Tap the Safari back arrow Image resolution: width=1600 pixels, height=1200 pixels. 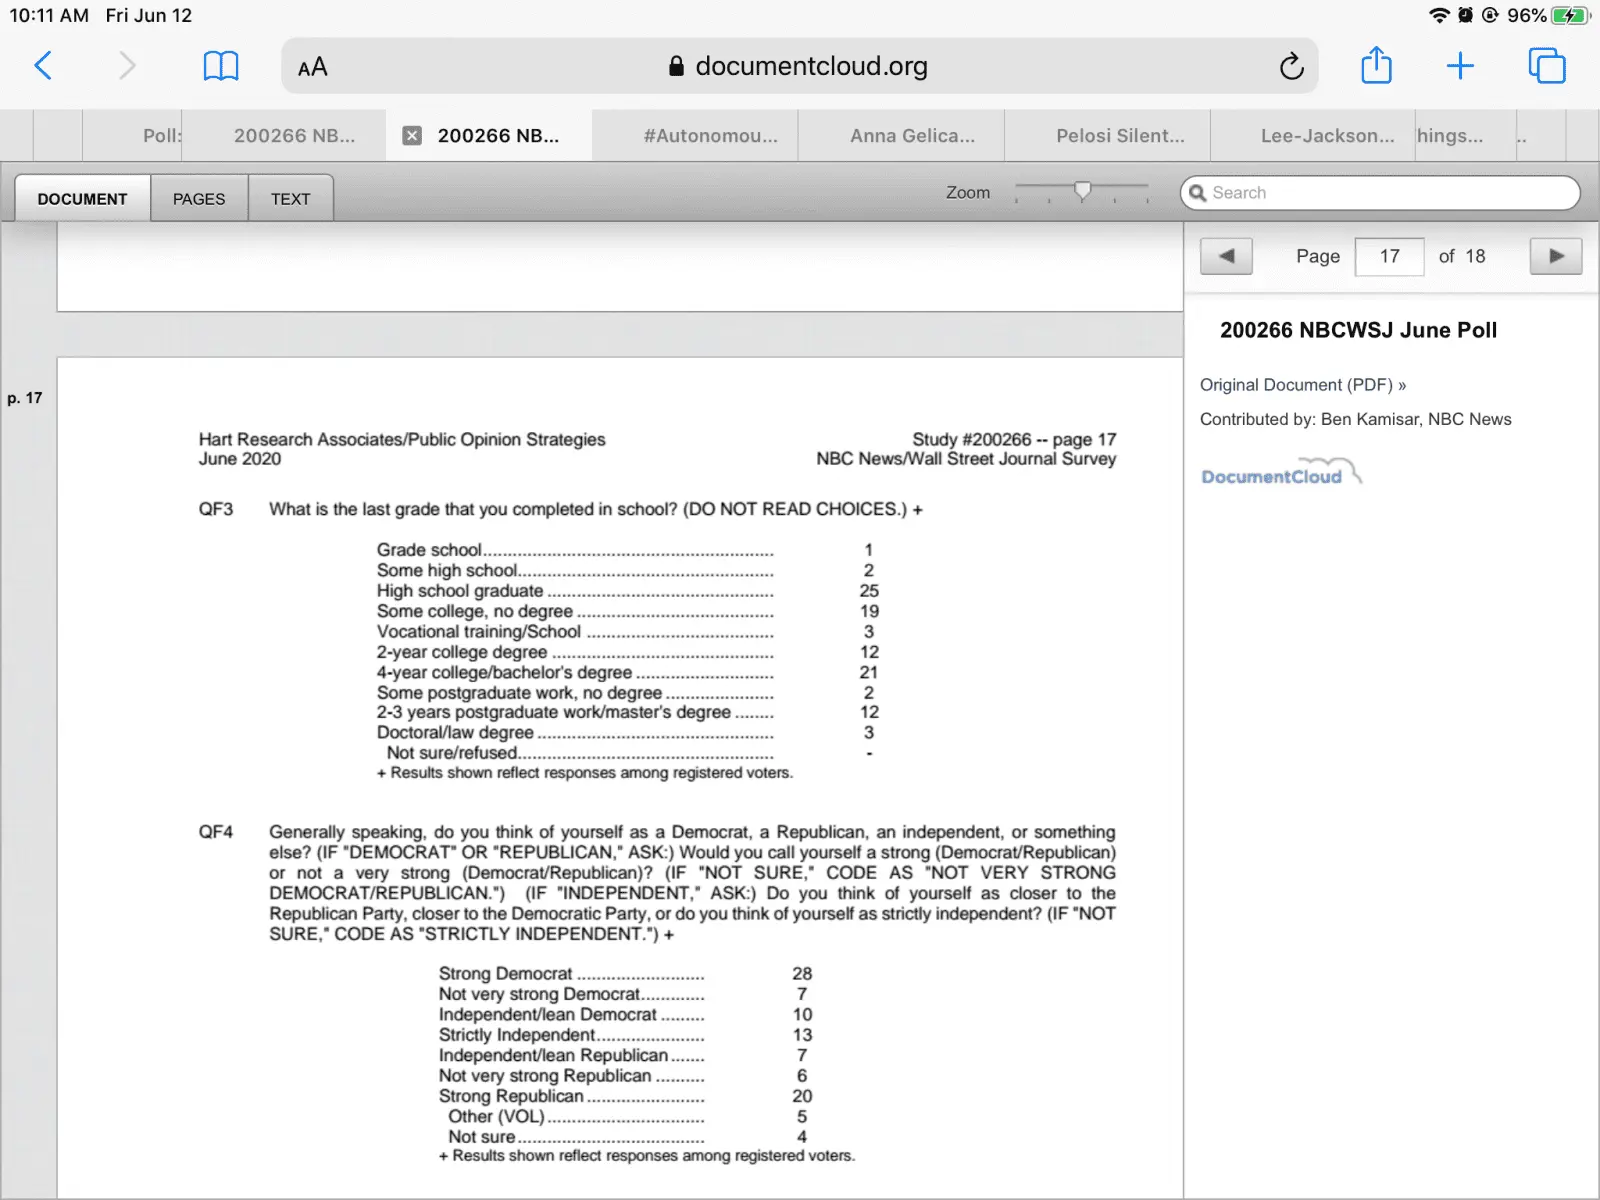(43, 66)
